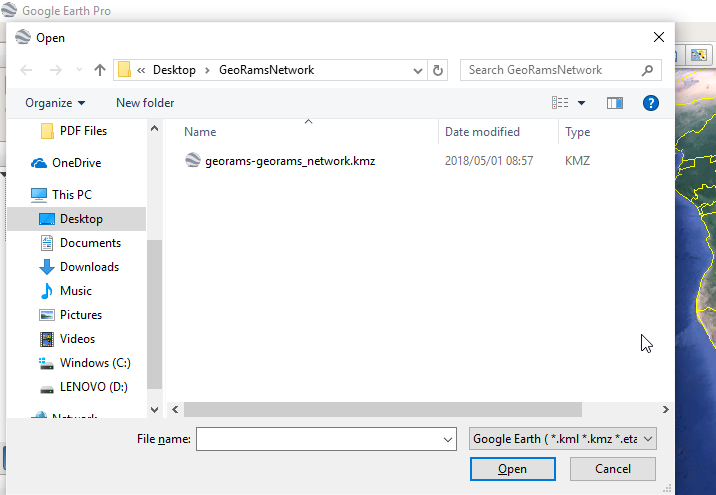Click the Documents icon in sidebar
This screenshot has width=716, height=495.
pos(47,243)
